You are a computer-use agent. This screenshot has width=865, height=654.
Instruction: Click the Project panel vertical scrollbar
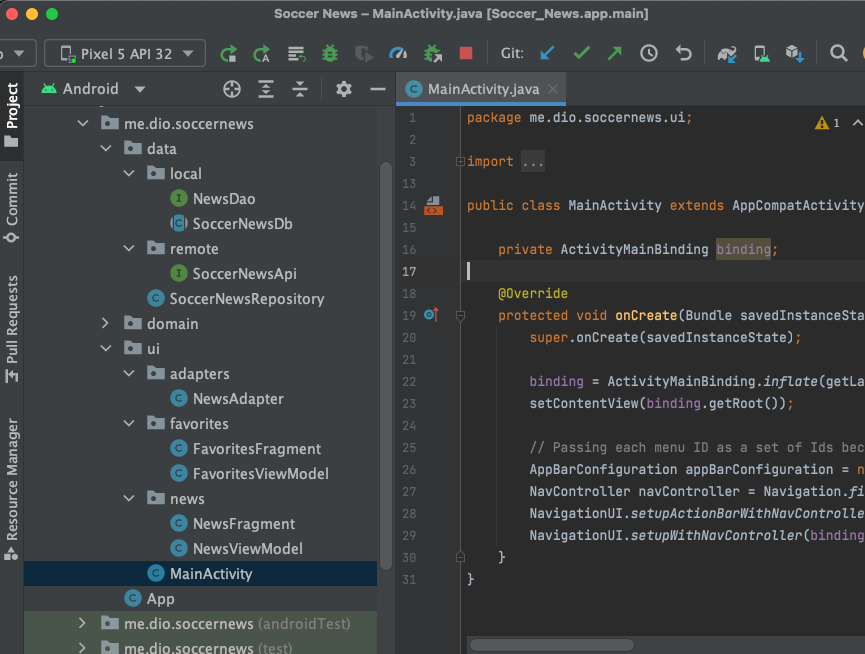[386, 366]
